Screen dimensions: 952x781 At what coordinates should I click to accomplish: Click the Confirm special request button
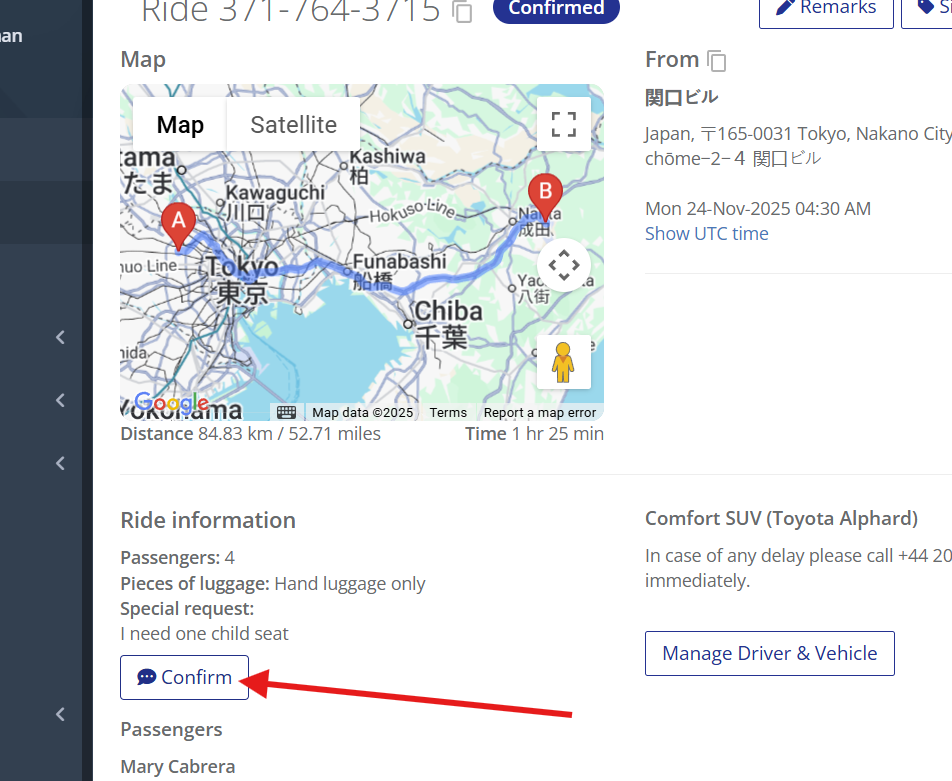pyautogui.click(x=185, y=677)
